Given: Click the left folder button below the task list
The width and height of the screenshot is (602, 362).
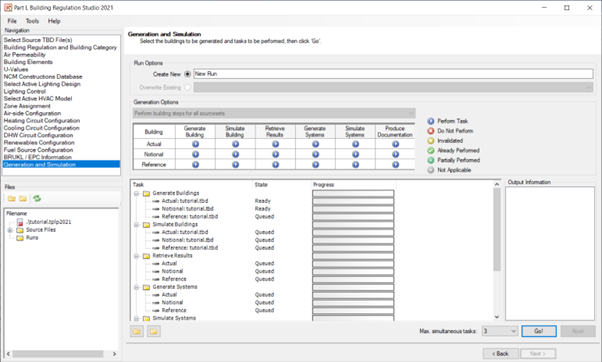Looking at the screenshot, I should 137,331.
